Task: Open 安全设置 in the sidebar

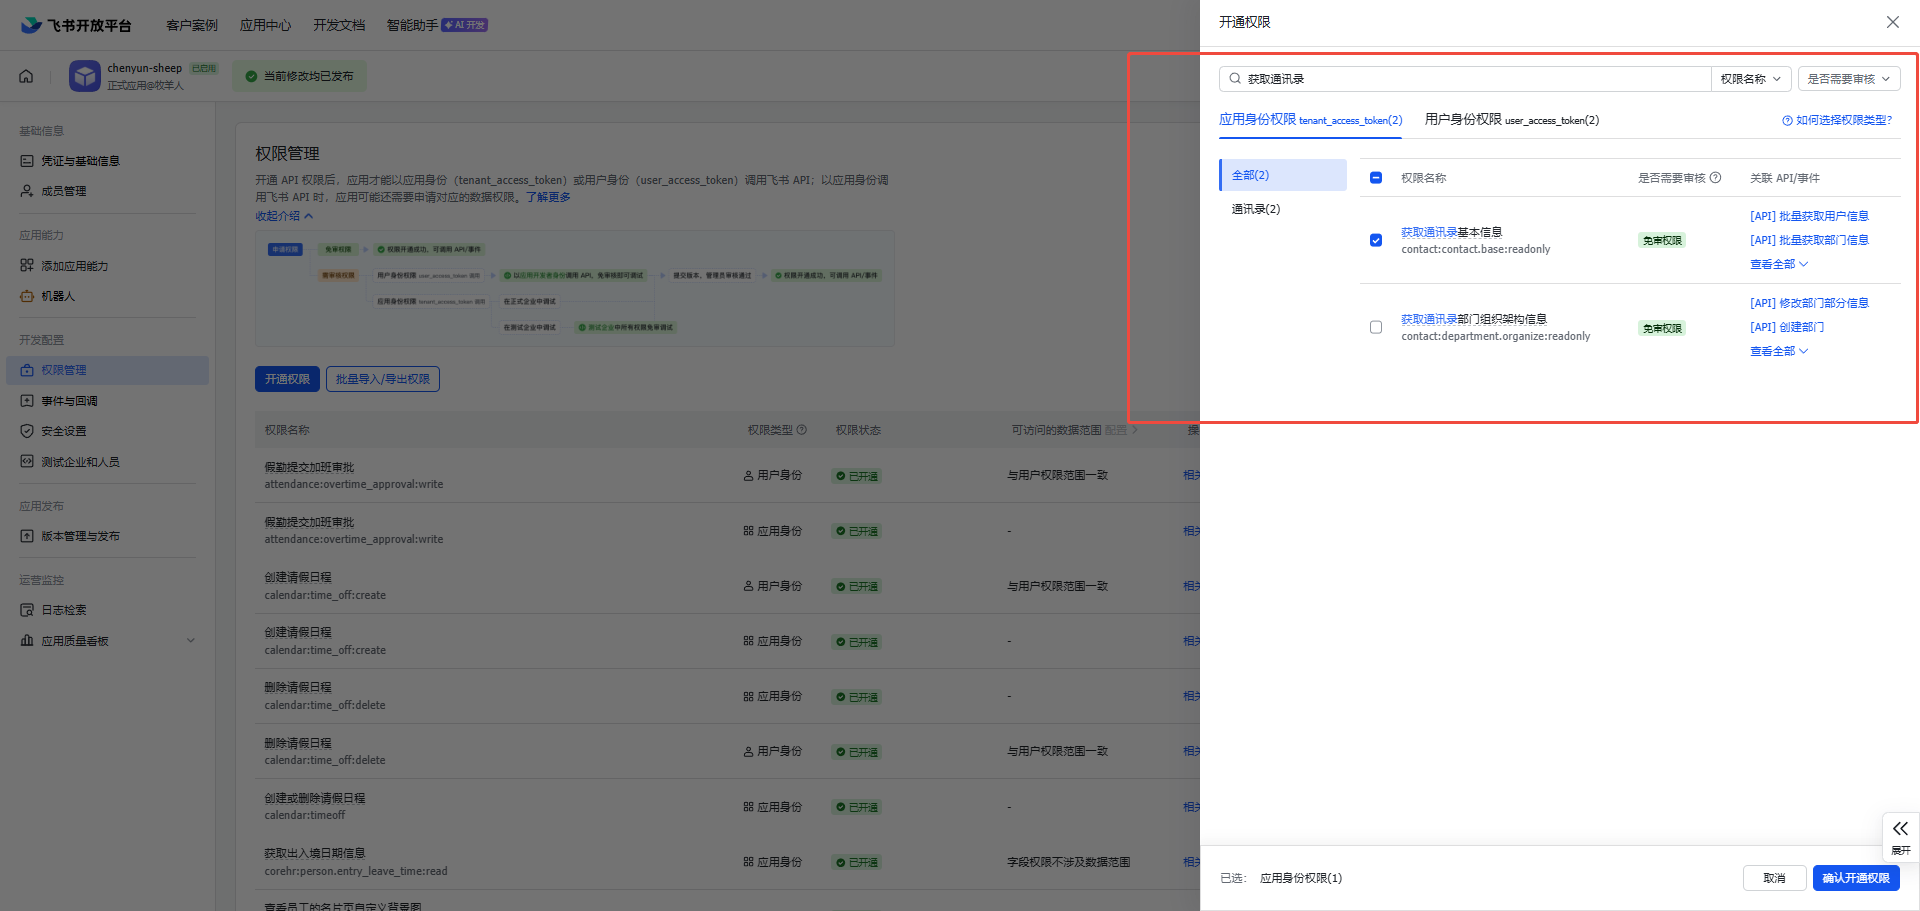Action: coord(64,431)
